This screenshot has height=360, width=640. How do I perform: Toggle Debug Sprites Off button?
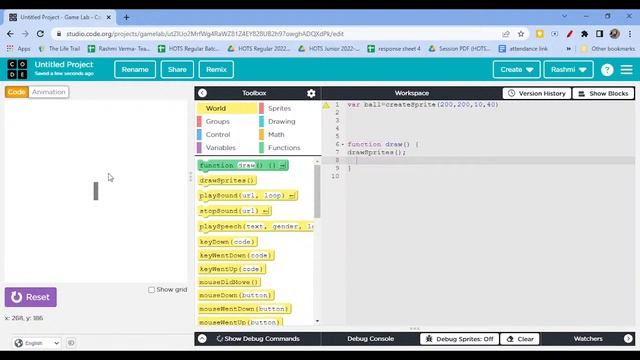(x=459, y=339)
